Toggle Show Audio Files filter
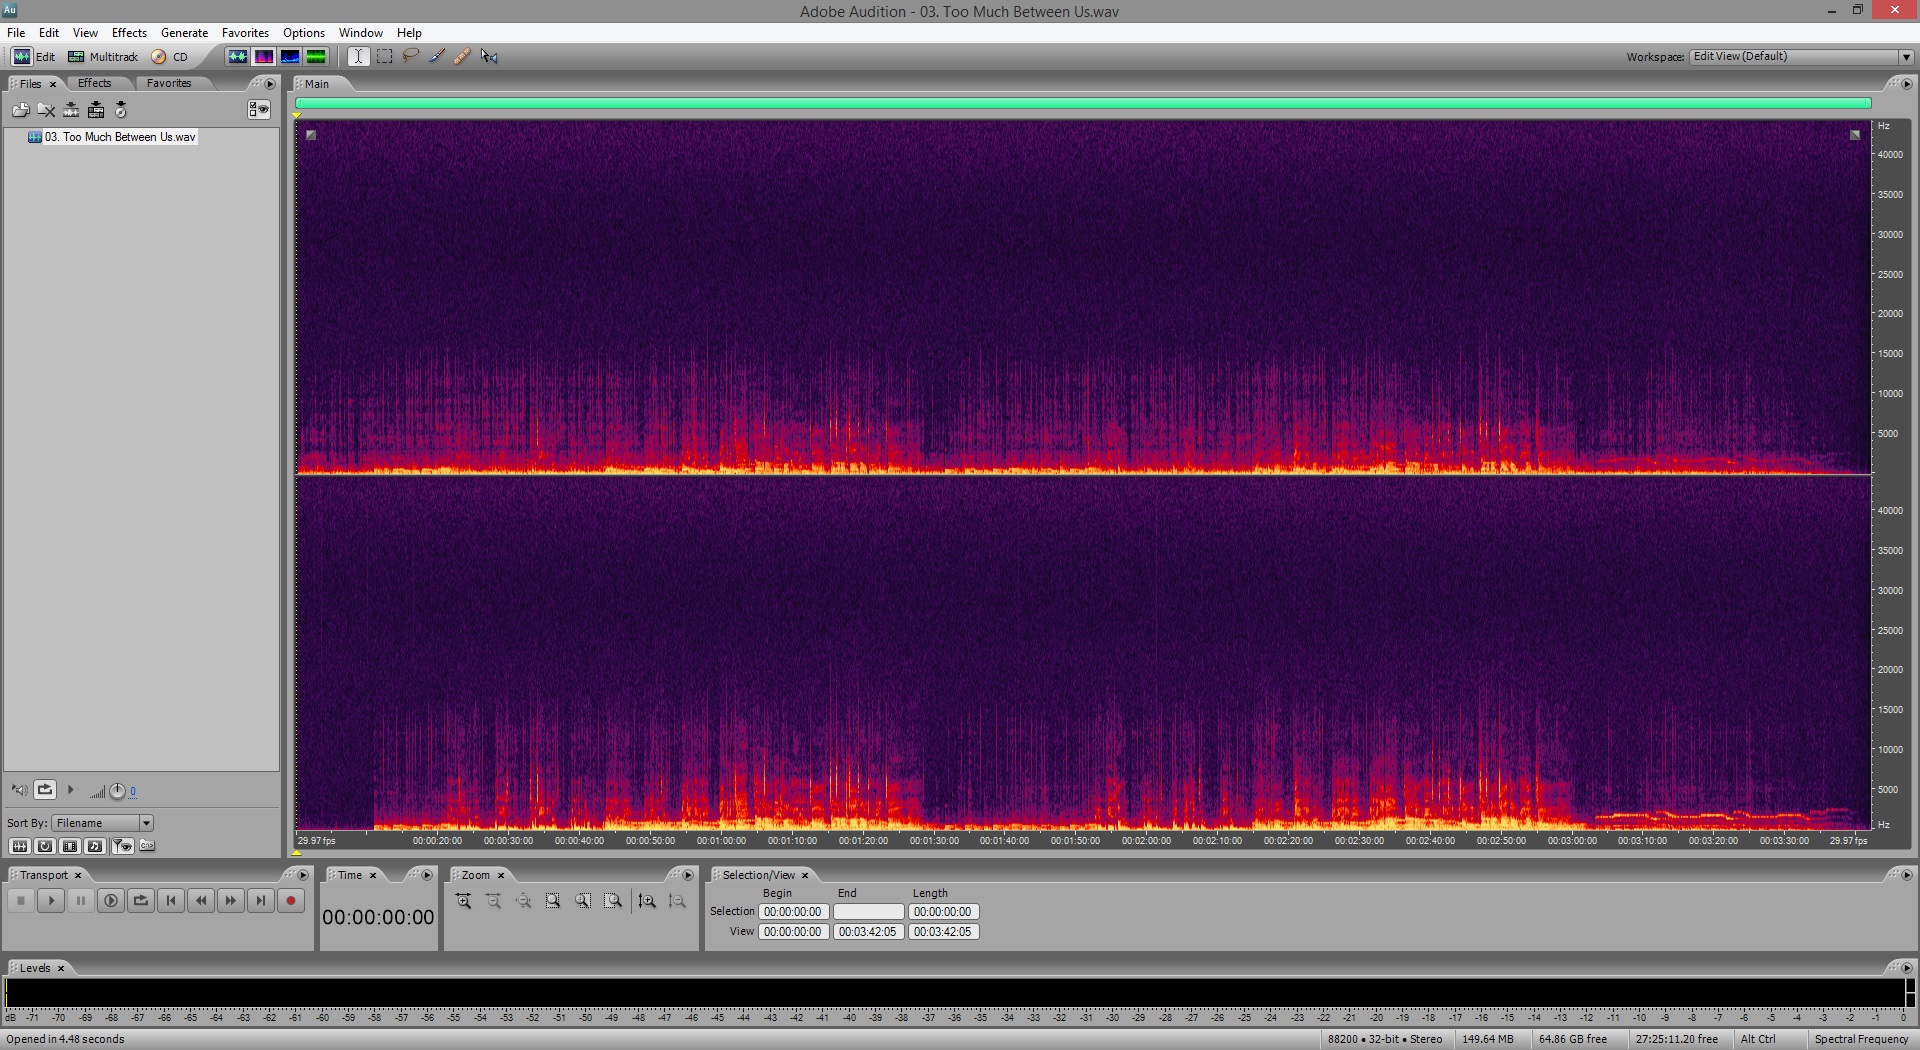This screenshot has width=1920, height=1050. click(x=19, y=846)
